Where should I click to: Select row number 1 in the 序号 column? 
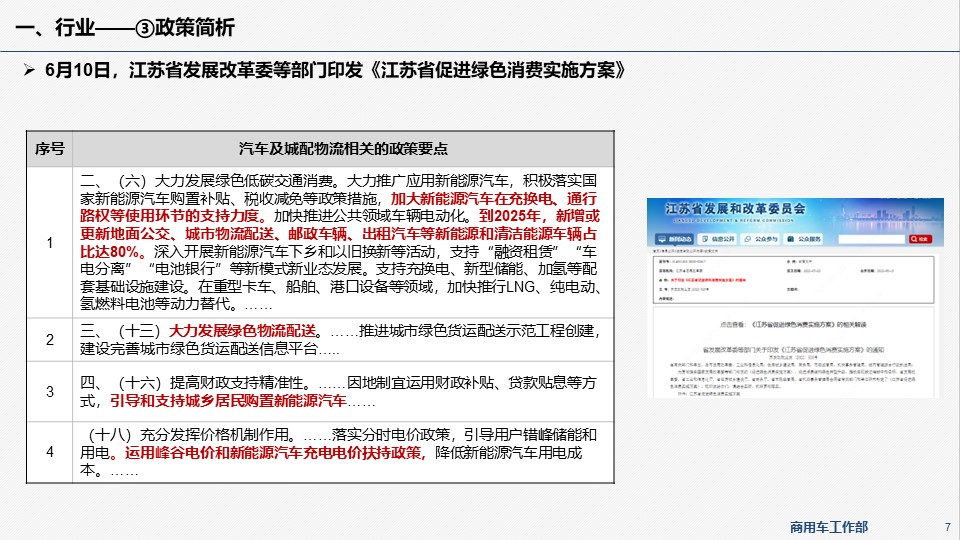(x=50, y=243)
